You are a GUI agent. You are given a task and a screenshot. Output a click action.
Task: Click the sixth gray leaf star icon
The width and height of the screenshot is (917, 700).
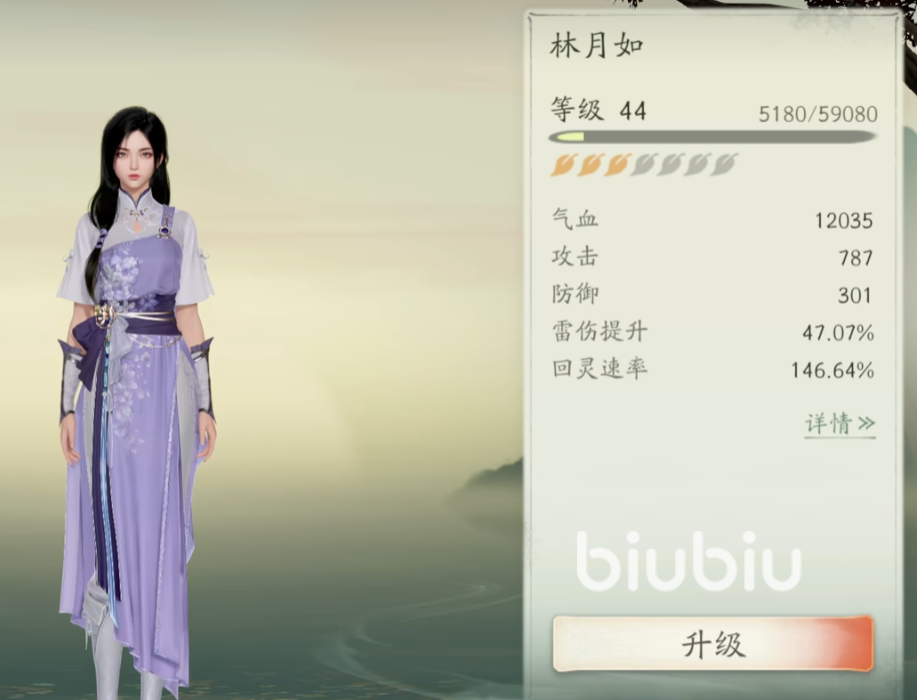tap(697, 165)
